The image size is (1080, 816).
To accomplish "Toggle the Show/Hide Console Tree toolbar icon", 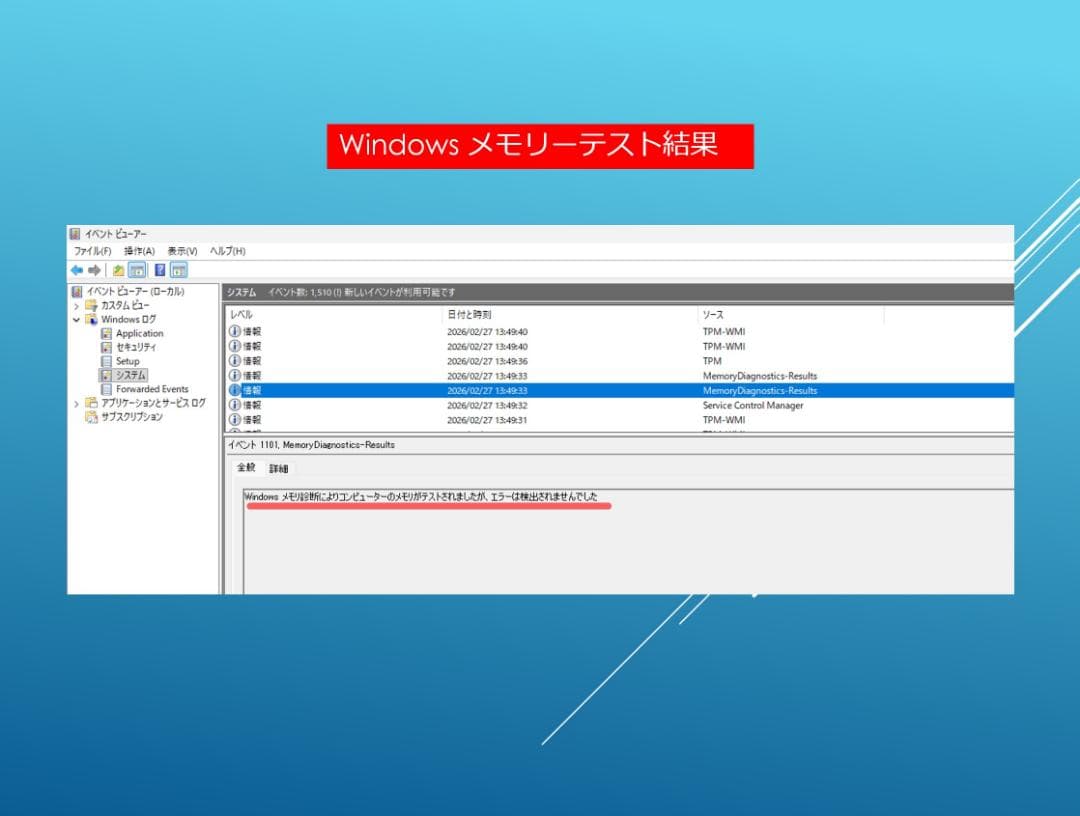I will point(137,271).
